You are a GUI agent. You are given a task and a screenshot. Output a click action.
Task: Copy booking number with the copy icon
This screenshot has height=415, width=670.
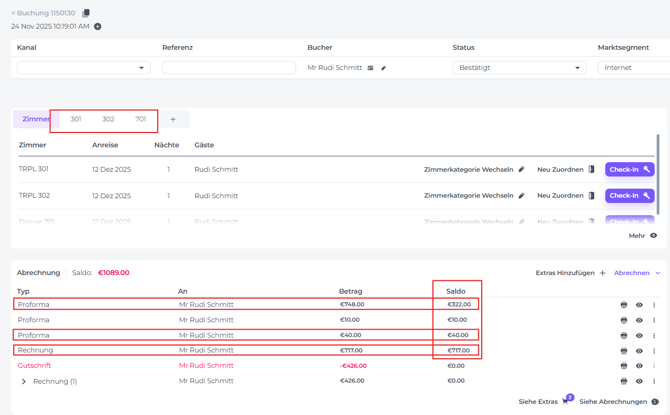click(x=86, y=13)
